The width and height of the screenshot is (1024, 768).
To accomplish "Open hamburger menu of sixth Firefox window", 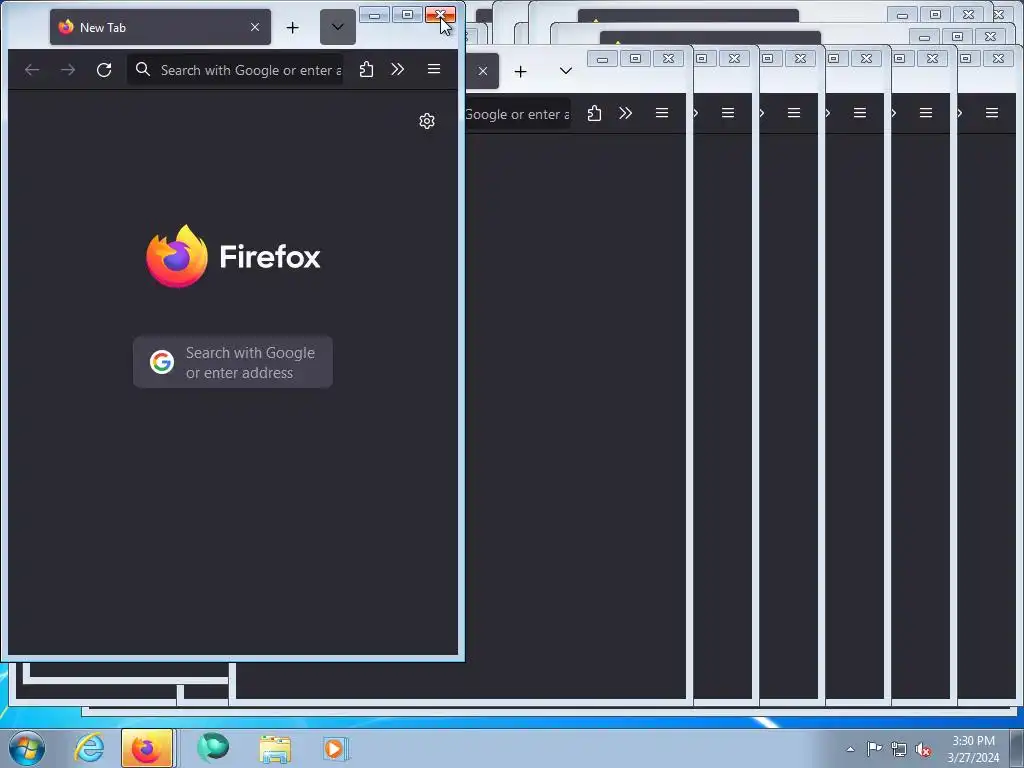I will tap(925, 114).
